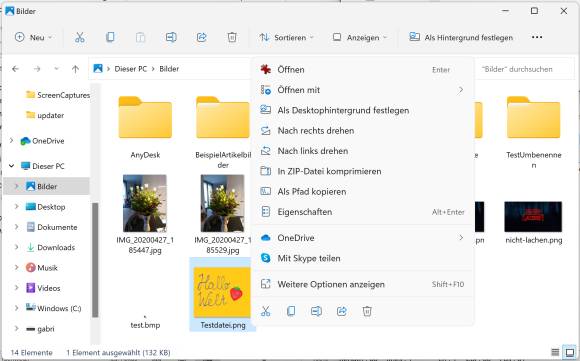Select gabri drive in the navigation pane
This screenshot has height=361, width=580.
(40, 329)
